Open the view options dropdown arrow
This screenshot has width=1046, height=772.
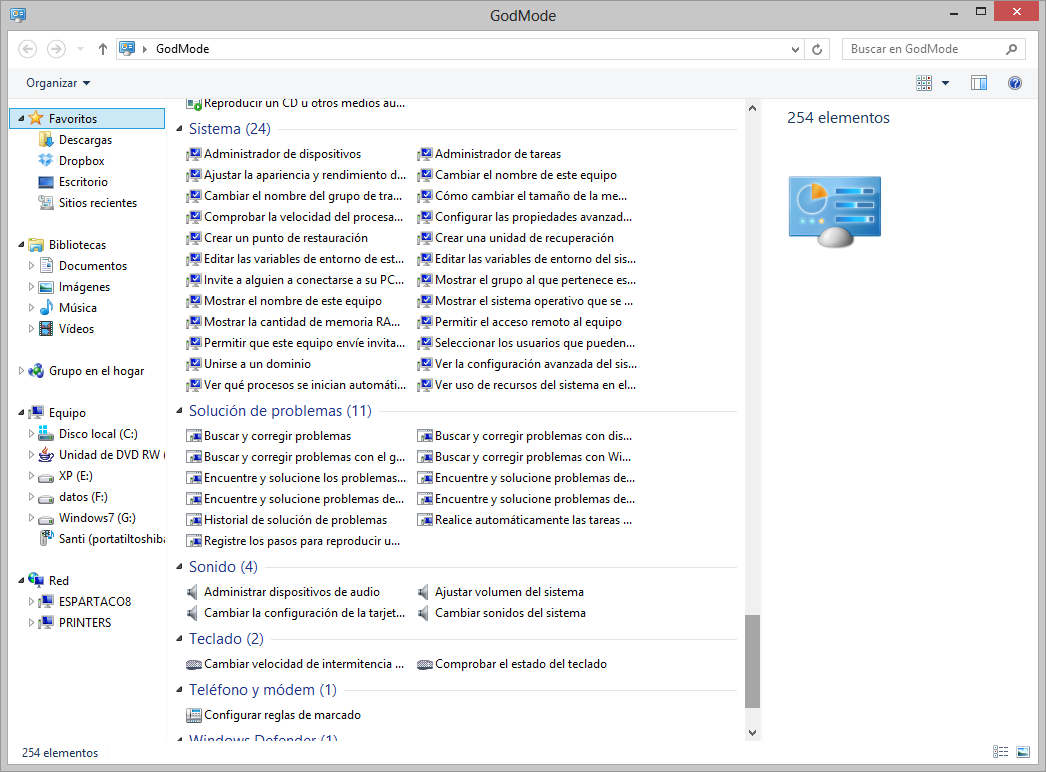click(x=946, y=83)
